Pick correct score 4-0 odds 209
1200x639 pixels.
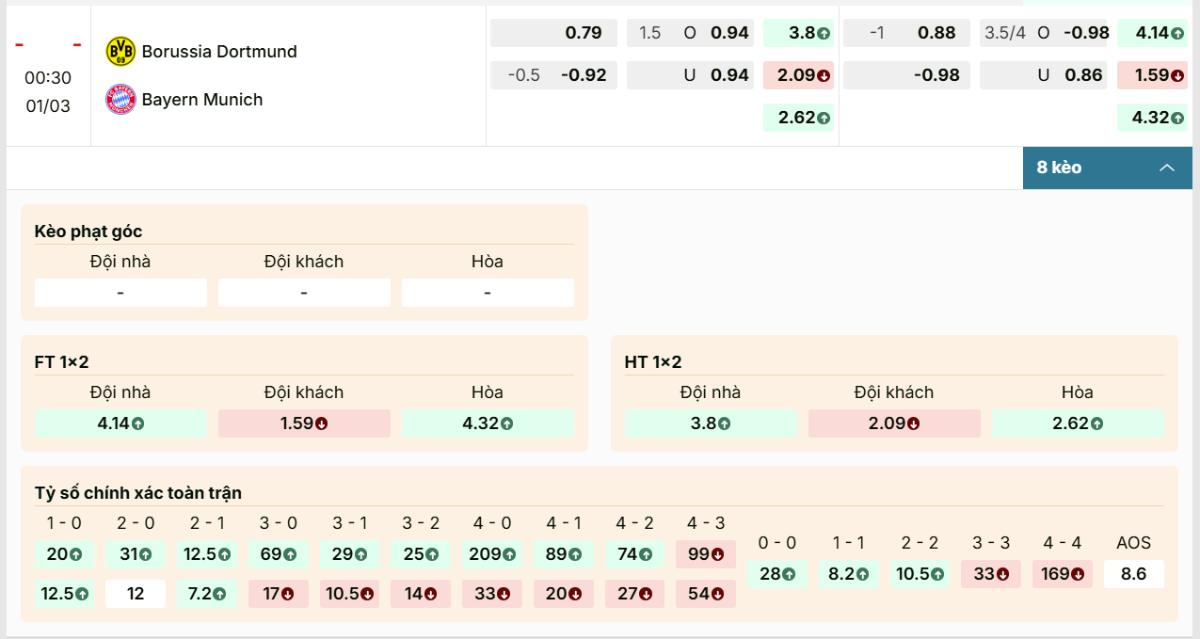[x=492, y=554]
